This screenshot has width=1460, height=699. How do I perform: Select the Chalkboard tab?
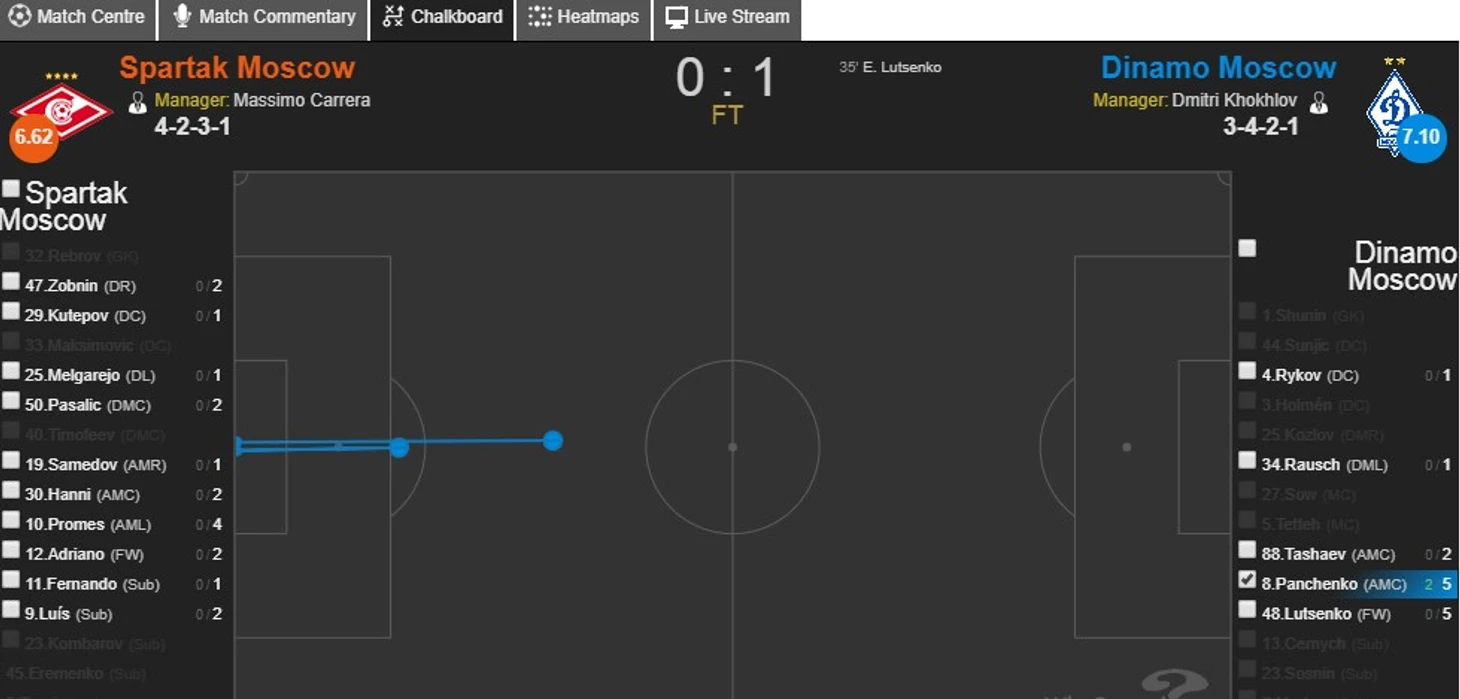[x=442, y=17]
